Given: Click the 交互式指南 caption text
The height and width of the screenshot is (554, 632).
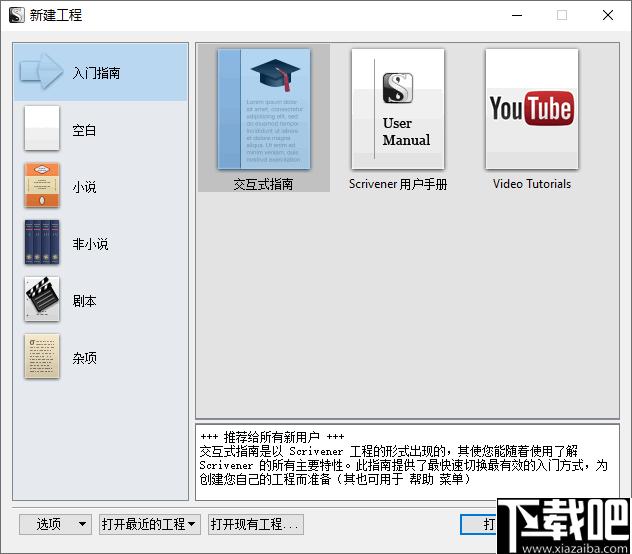Looking at the screenshot, I should (x=263, y=184).
